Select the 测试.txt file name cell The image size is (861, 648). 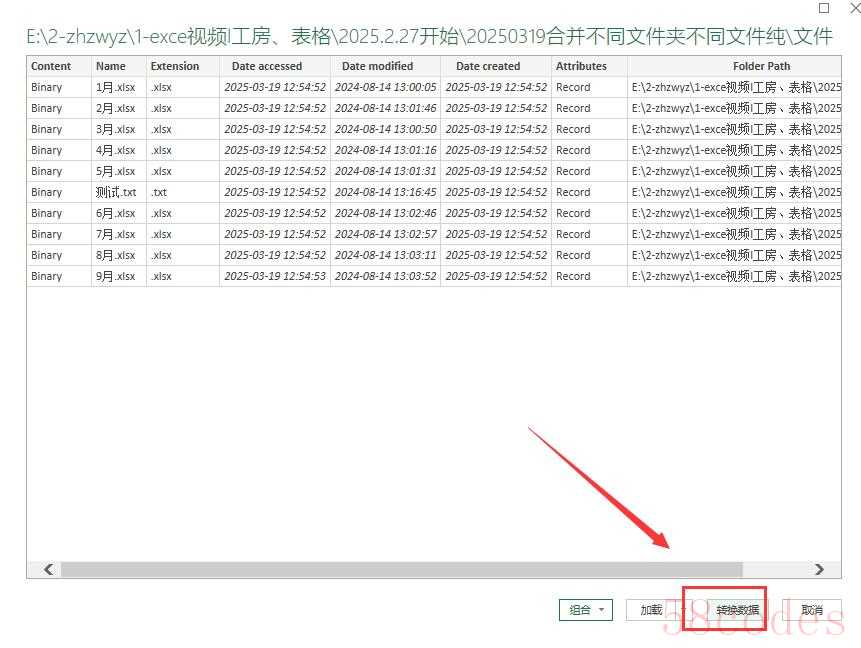(116, 192)
